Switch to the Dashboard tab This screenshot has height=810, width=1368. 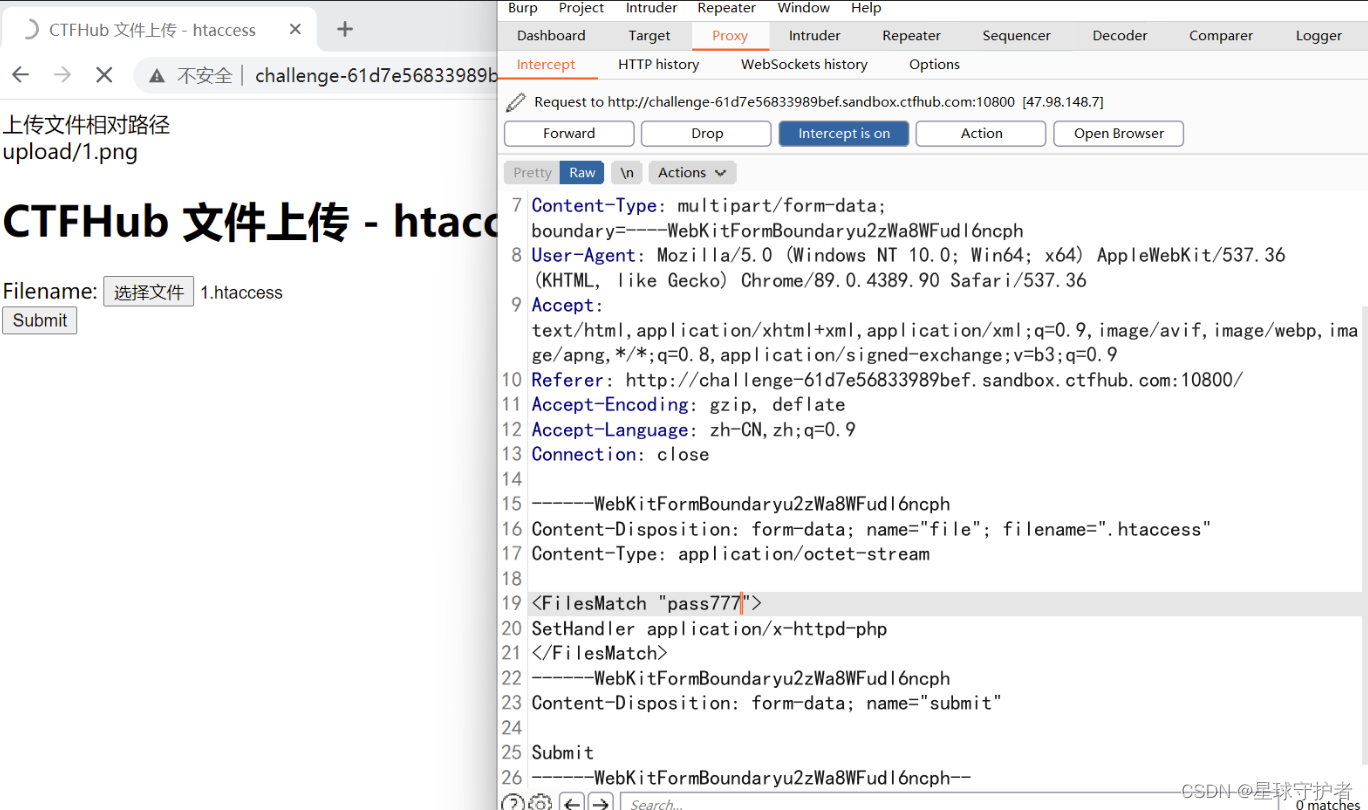point(551,36)
